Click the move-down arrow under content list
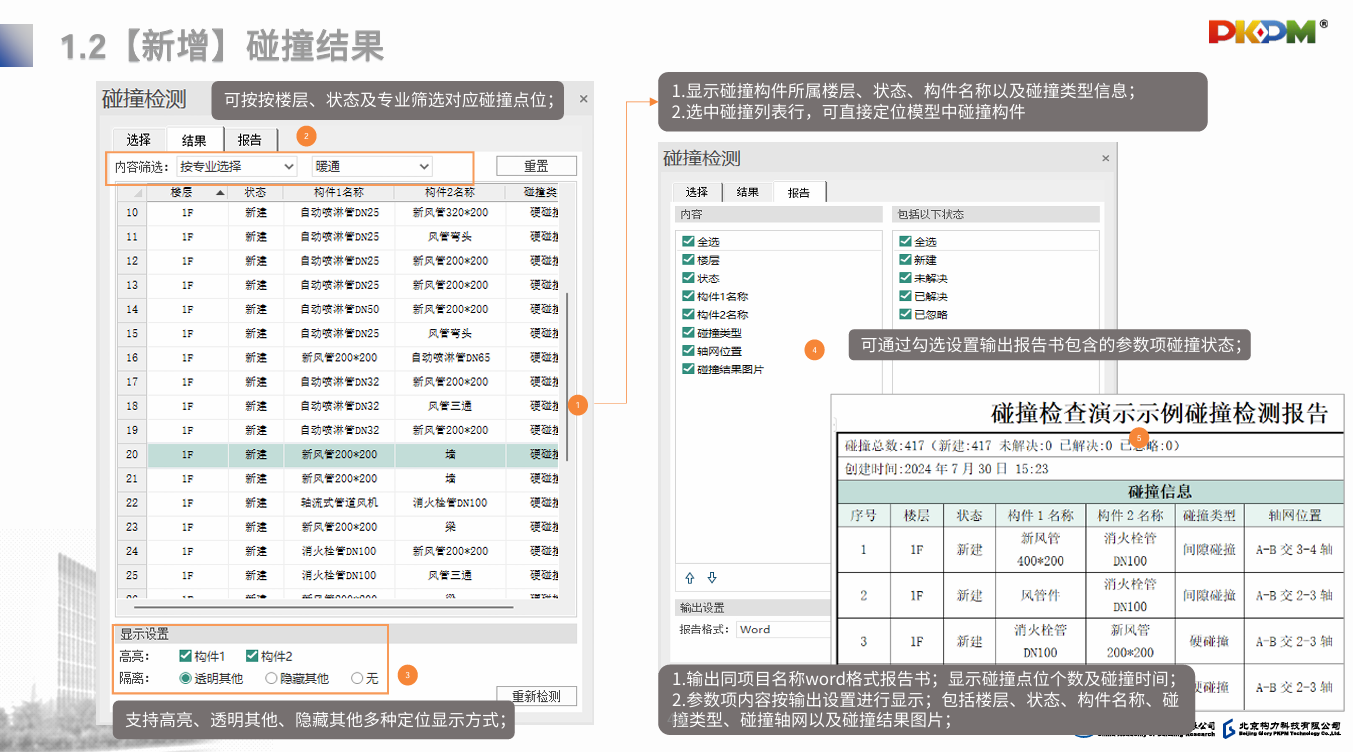Image resolution: width=1353 pixels, height=752 pixels. 712,578
